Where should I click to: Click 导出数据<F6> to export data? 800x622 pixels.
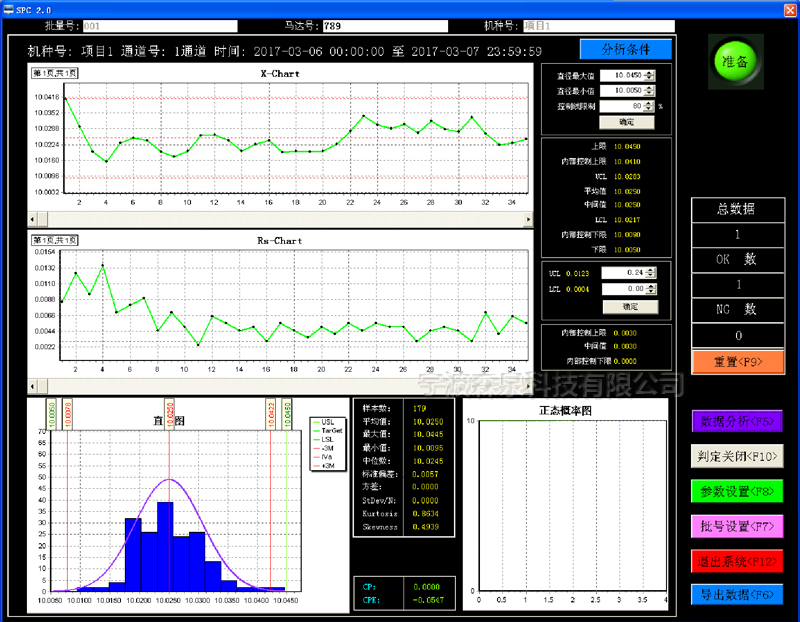coord(738,594)
